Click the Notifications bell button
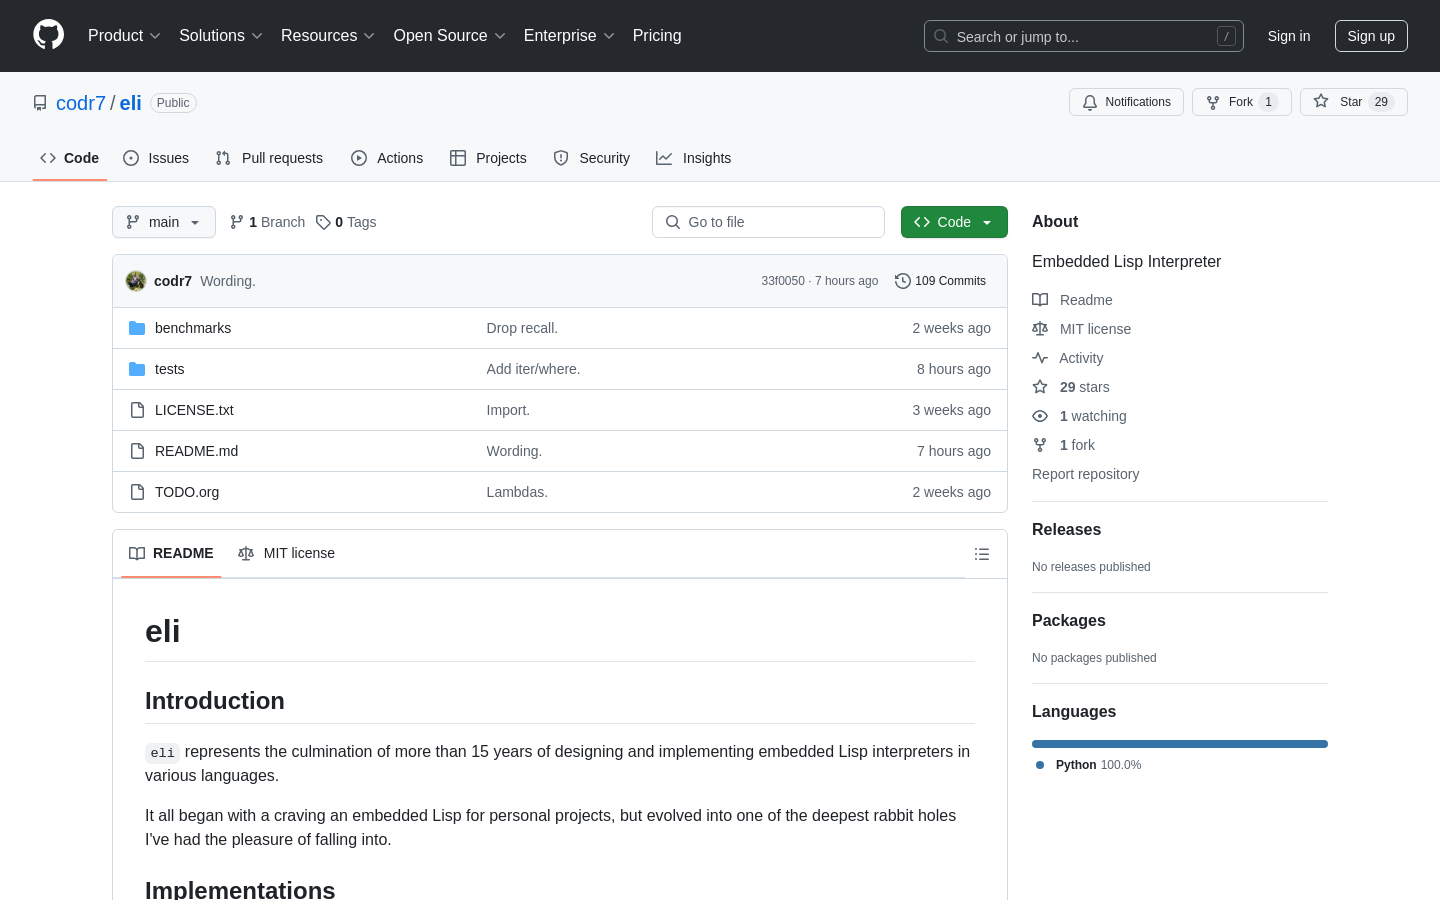 (x=1126, y=102)
